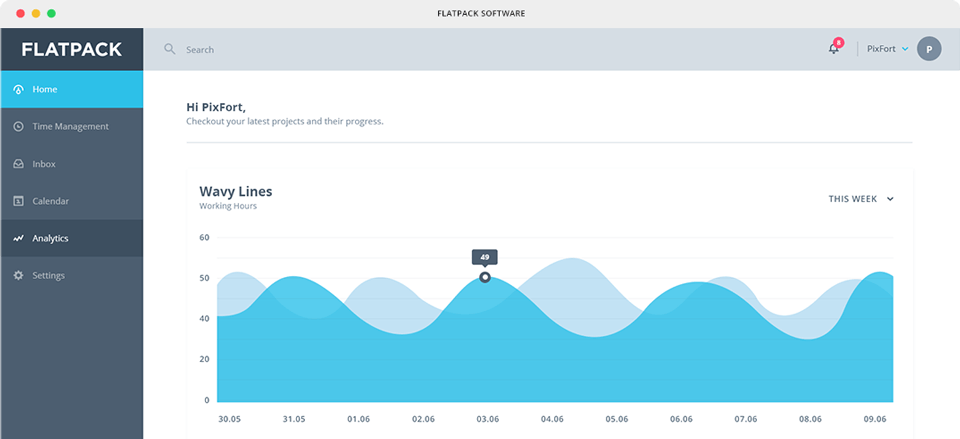Click the Inbox tray icon
The image size is (960, 439).
point(18,164)
